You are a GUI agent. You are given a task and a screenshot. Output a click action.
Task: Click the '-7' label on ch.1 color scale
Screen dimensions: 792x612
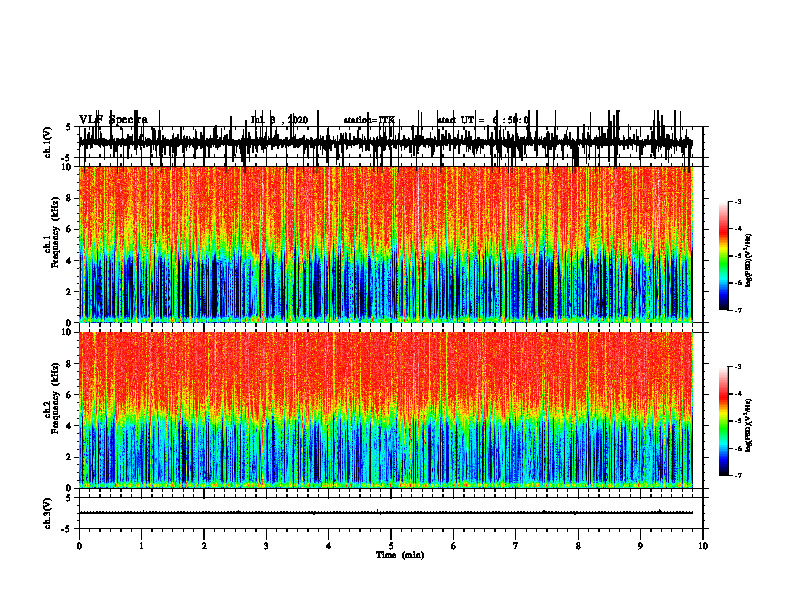(737, 310)
